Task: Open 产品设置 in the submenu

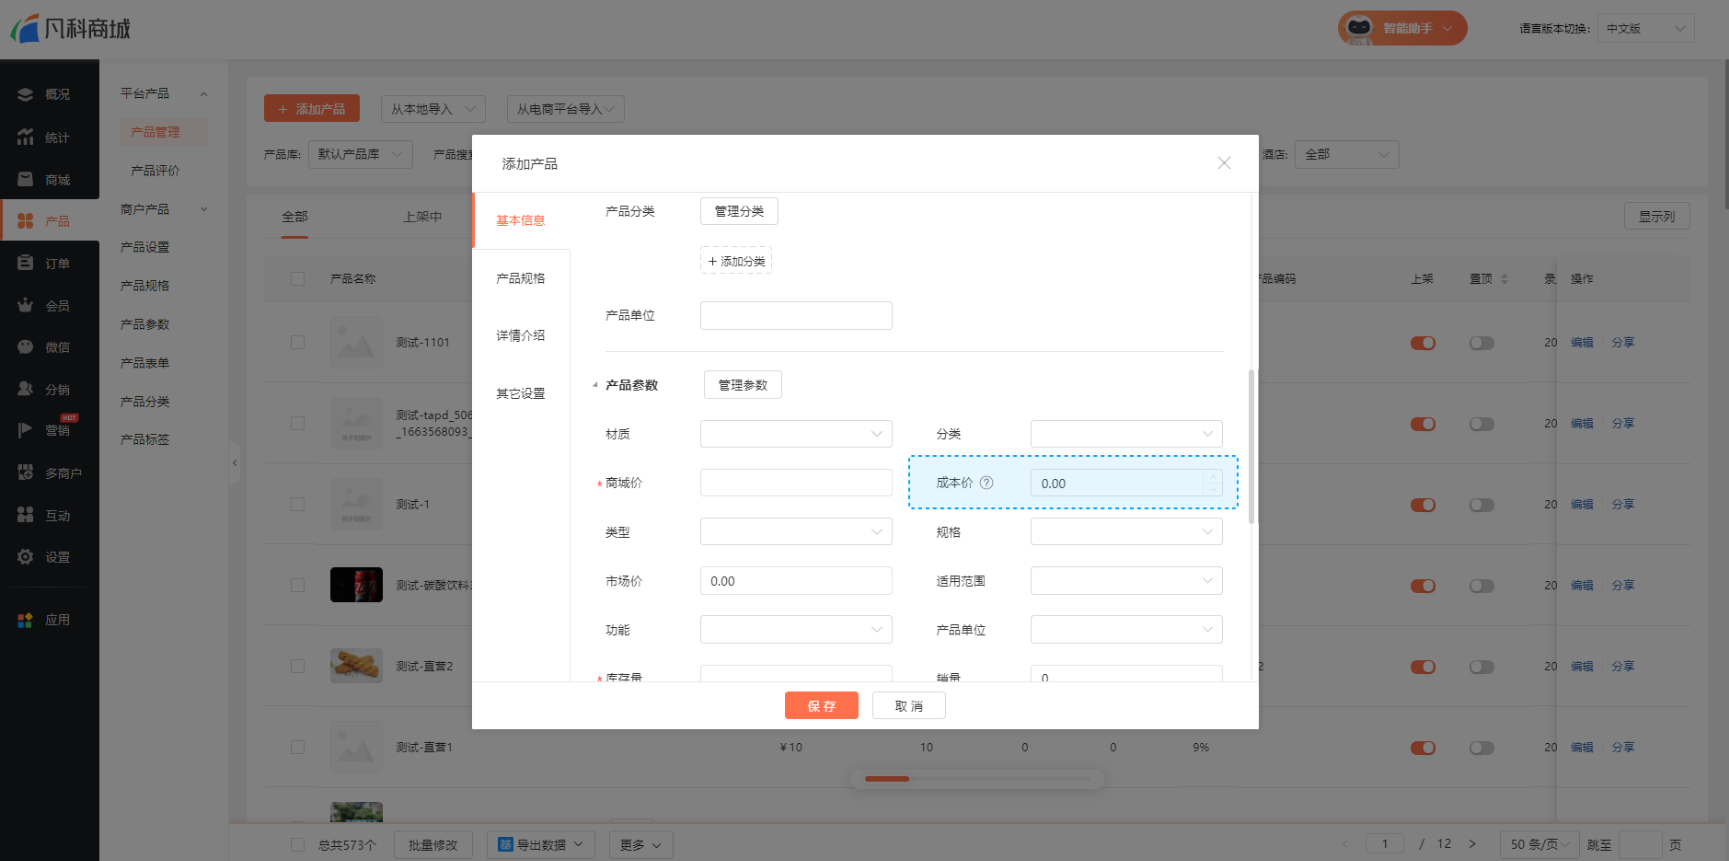Action: coord(145,247)
